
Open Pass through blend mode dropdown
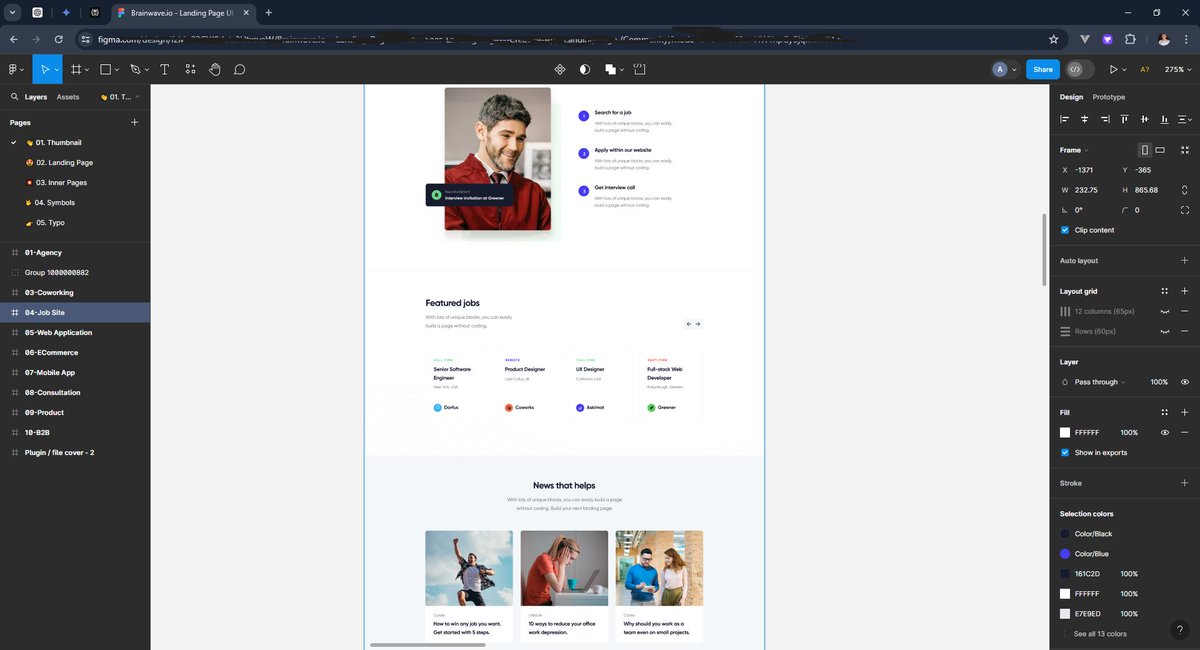[x=1099, y=382]
